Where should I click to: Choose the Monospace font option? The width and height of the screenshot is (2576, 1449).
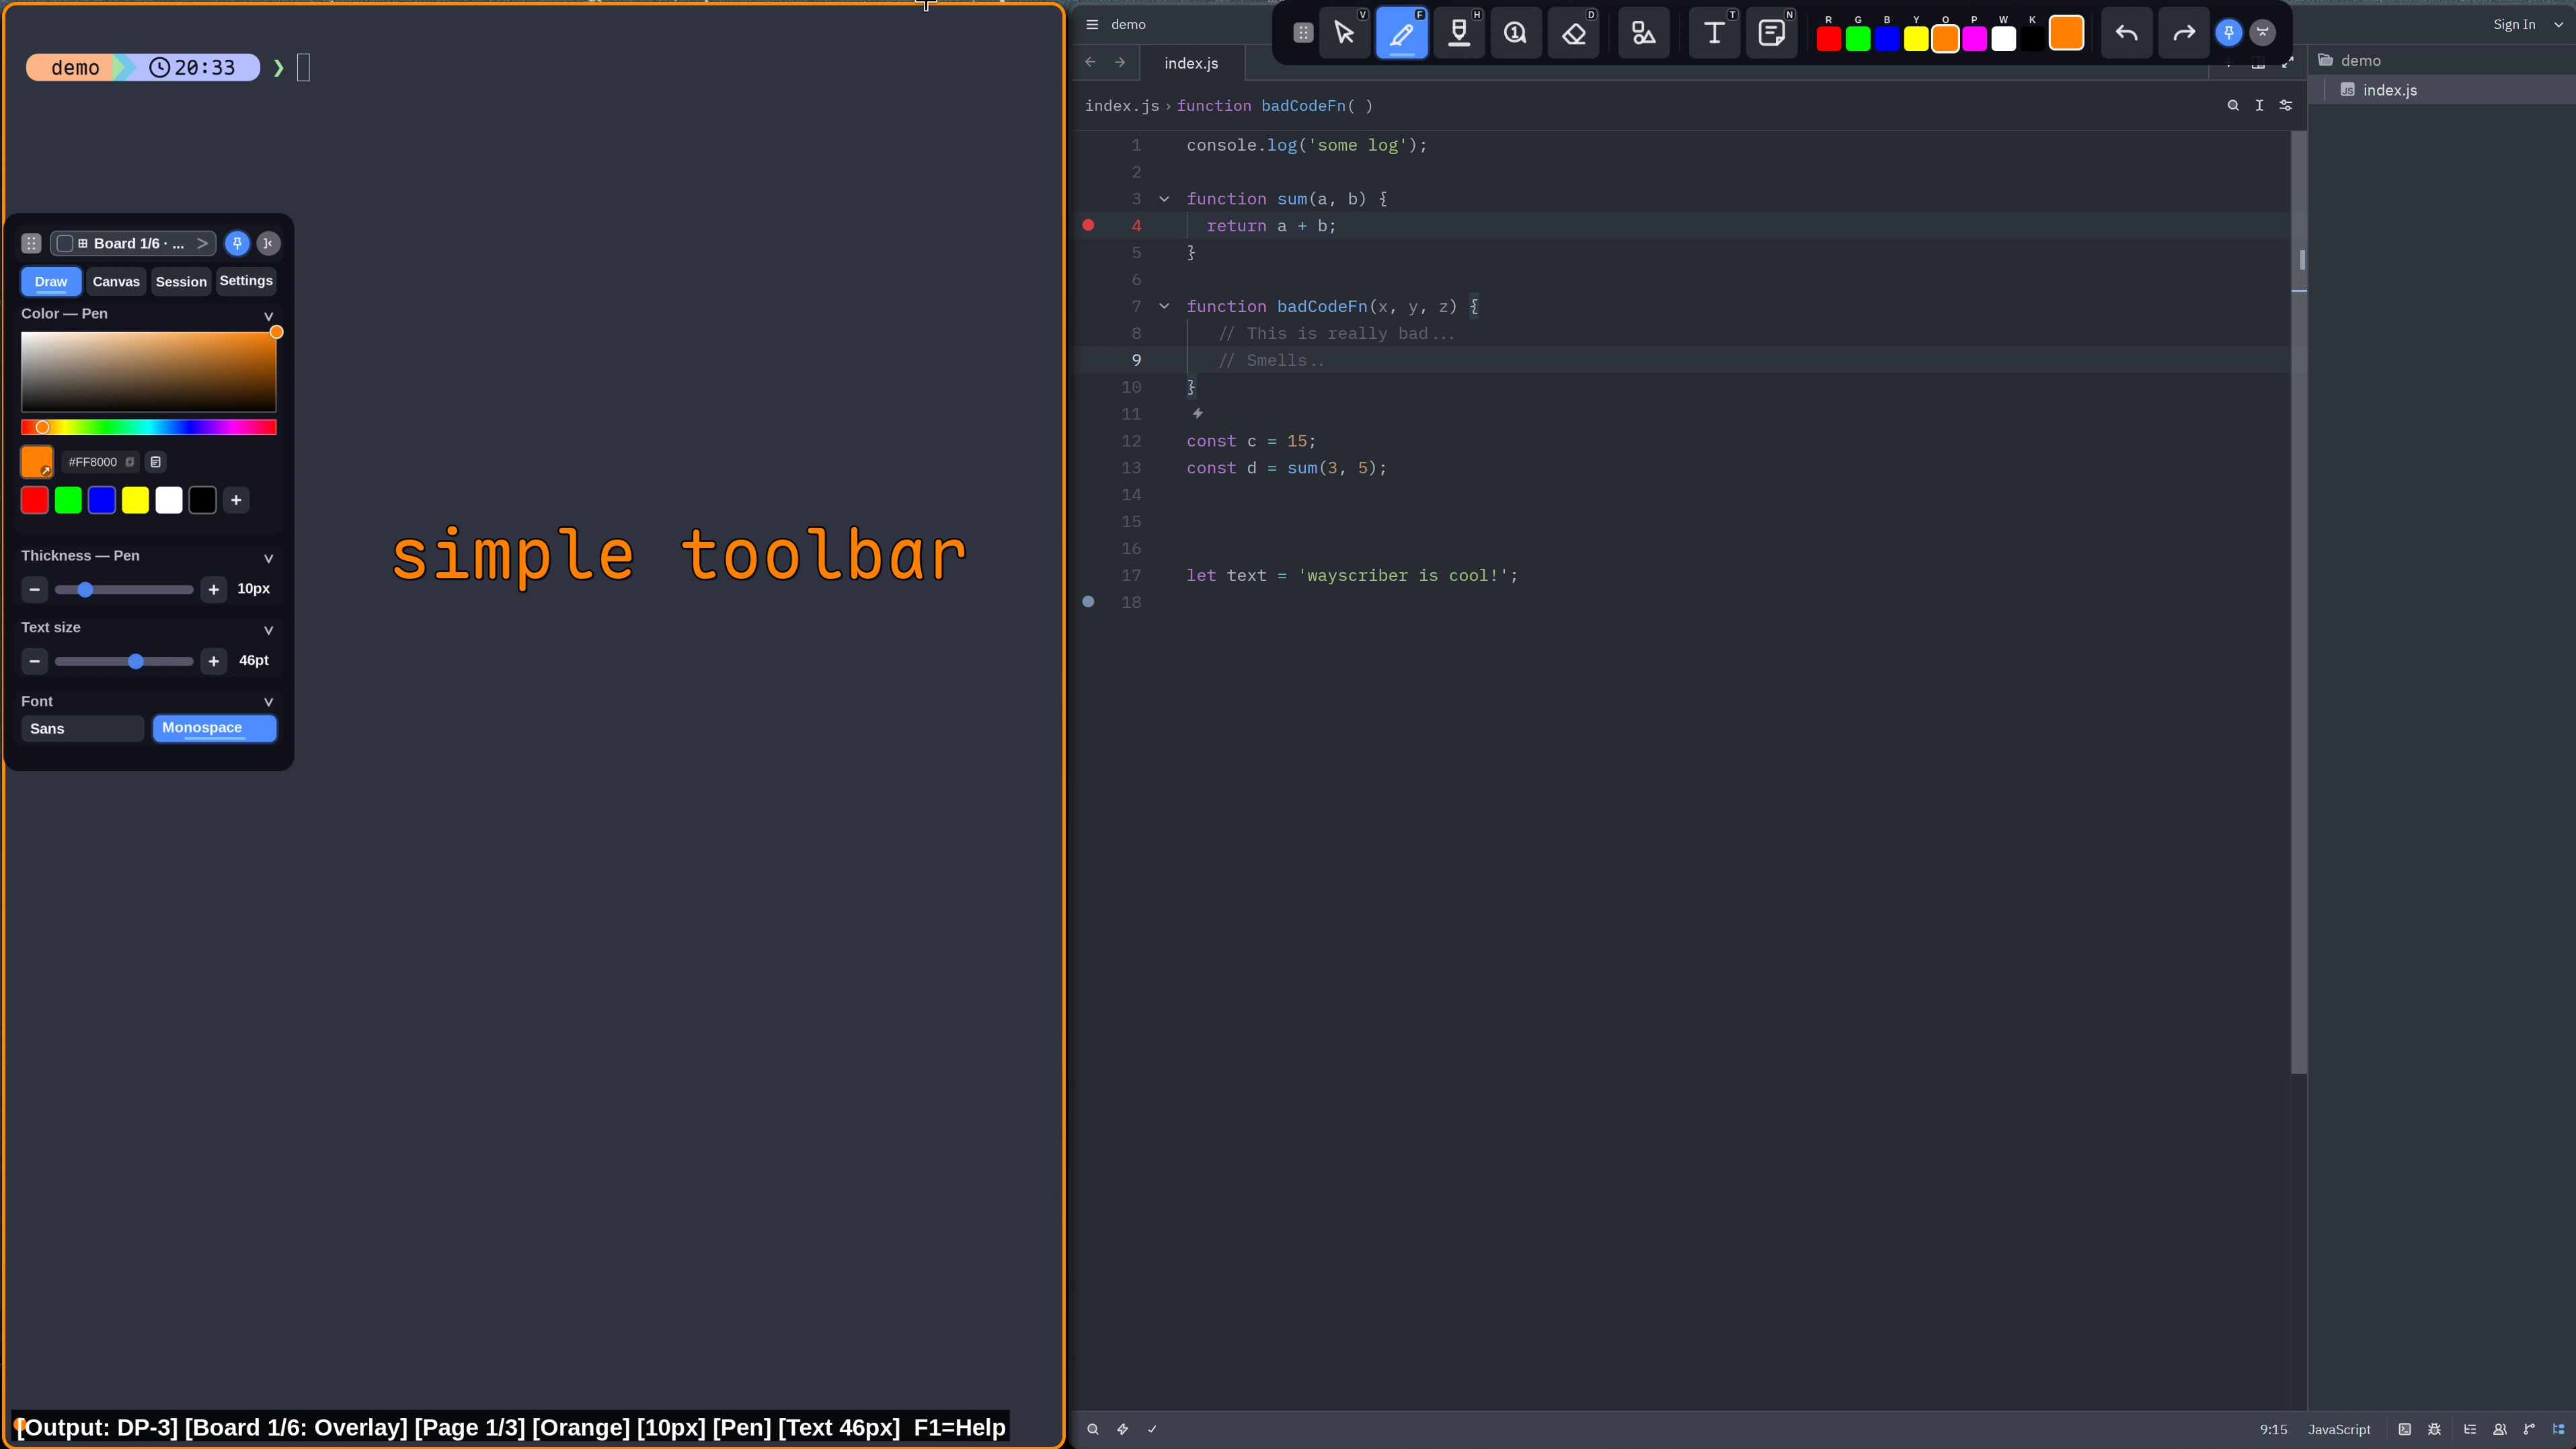214,729
